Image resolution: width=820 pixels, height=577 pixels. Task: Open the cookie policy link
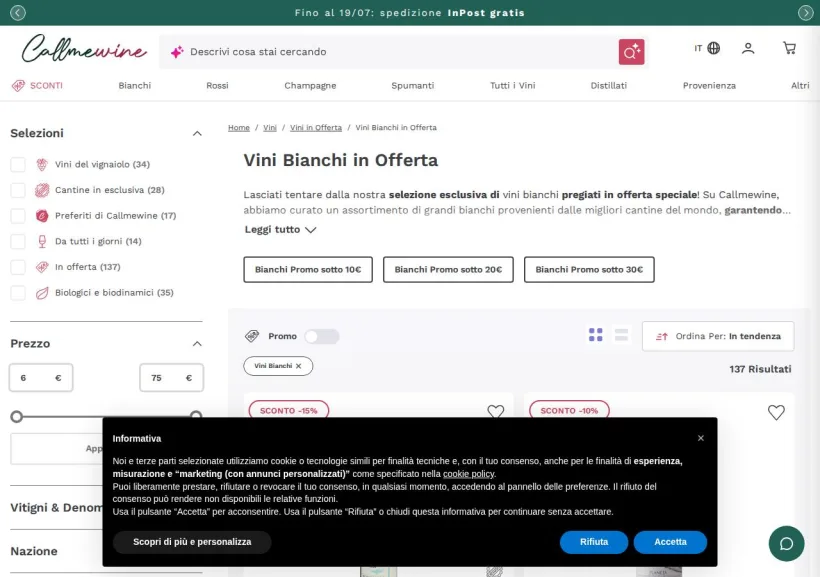pyautogui.click(x=468, y=474)
